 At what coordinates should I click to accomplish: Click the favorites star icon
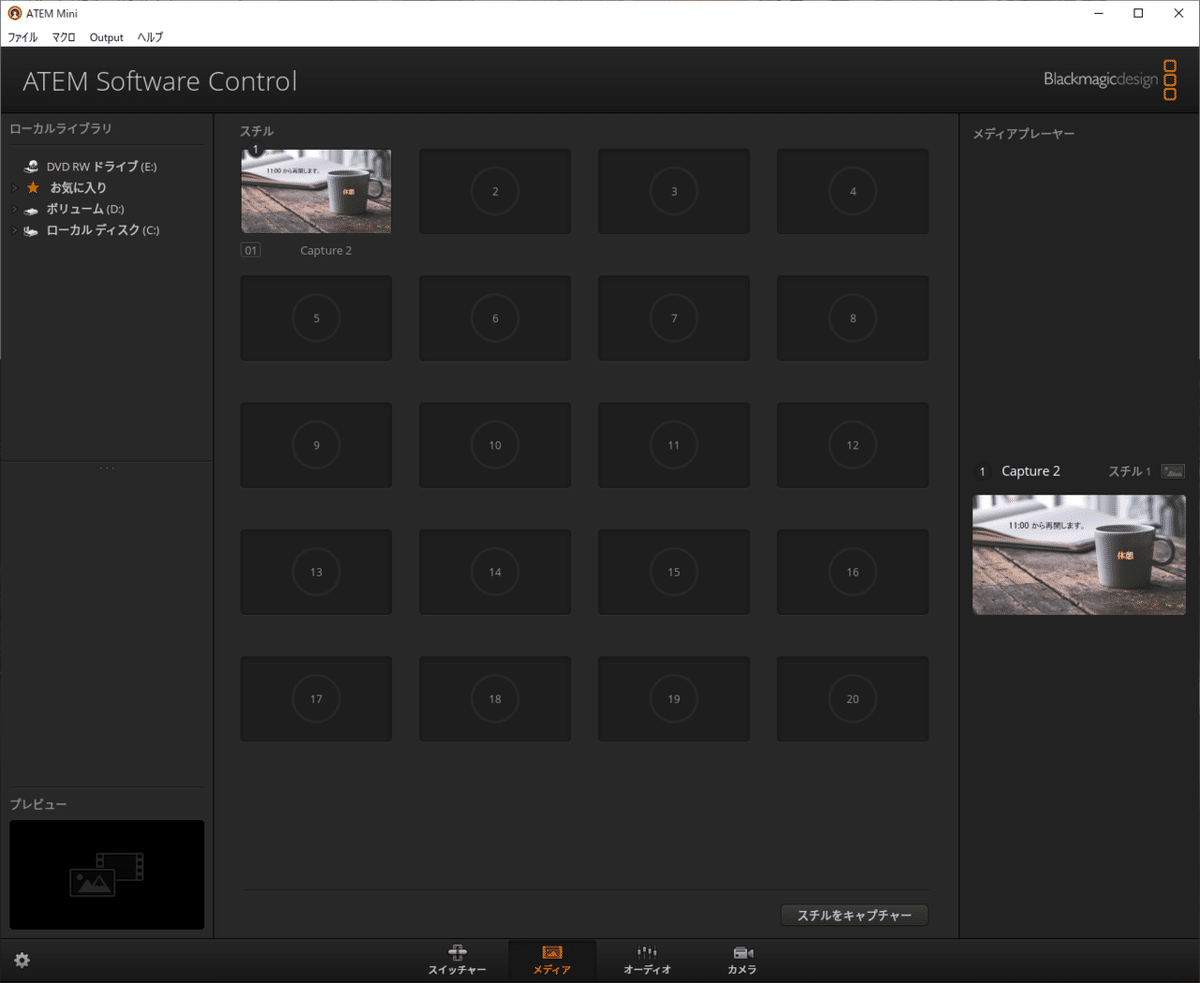pos(33,187)
